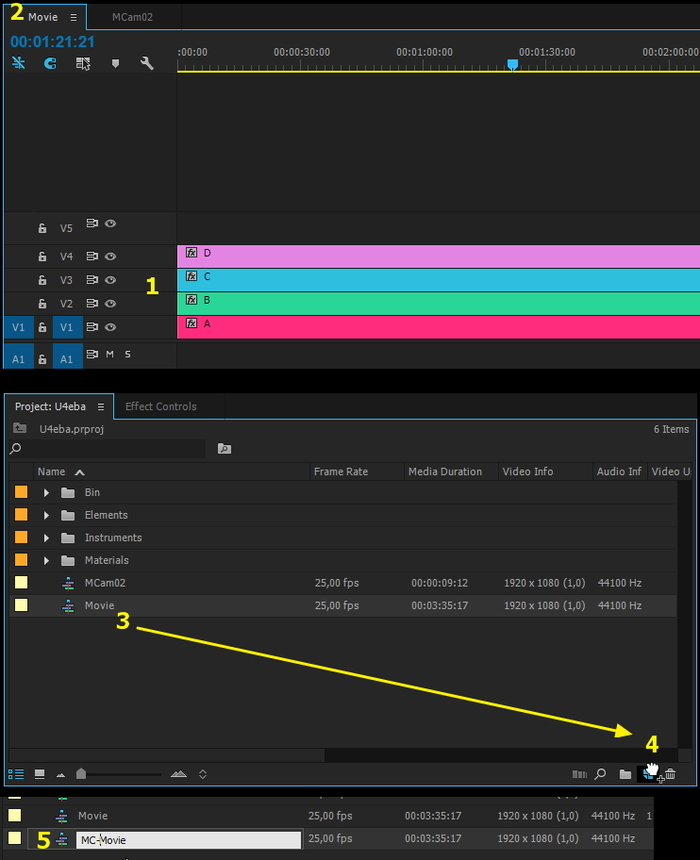Select the Project: U4eba tab

50,407
